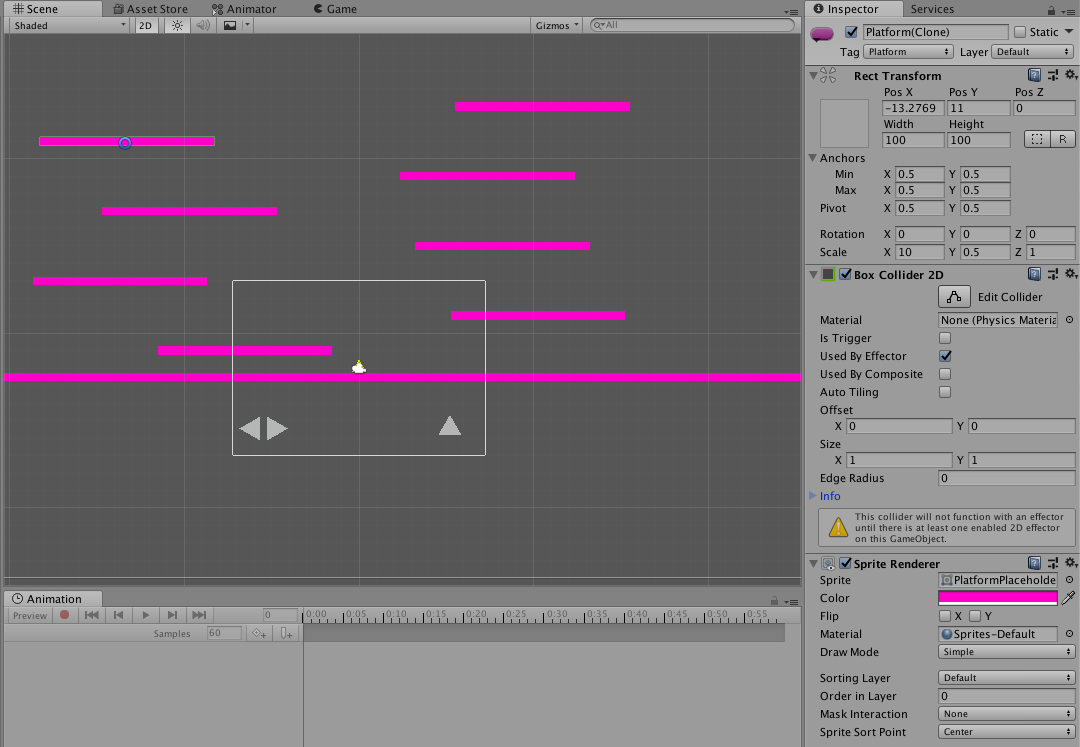The height and width of the screenshot is (747, 1080).
Task: Click the Preview button in Animation panel
Action: pyautogui.click(x=29, y=615)
